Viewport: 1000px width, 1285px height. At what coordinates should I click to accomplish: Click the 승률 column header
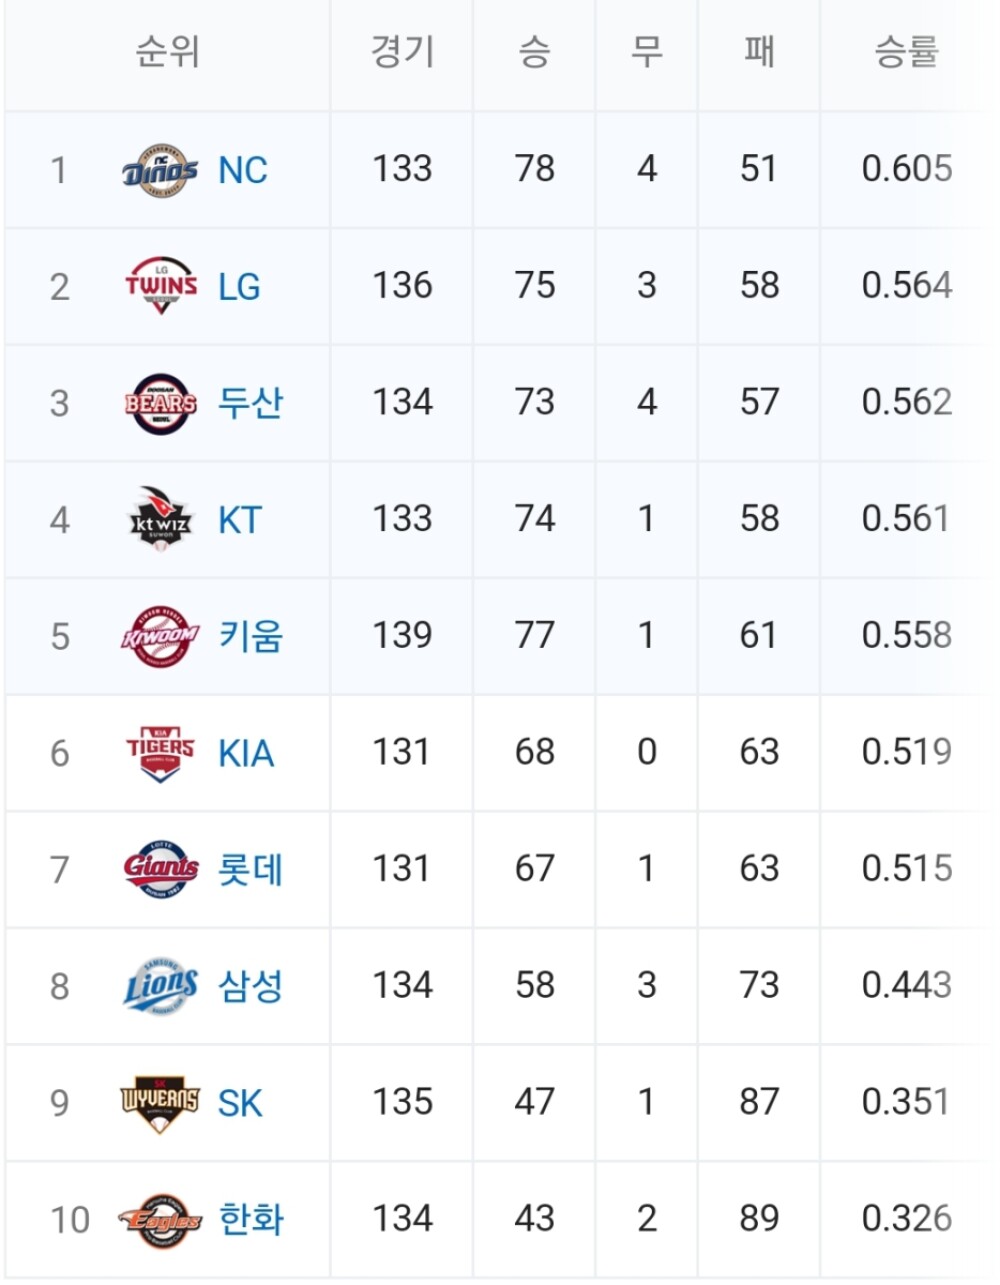906,52
